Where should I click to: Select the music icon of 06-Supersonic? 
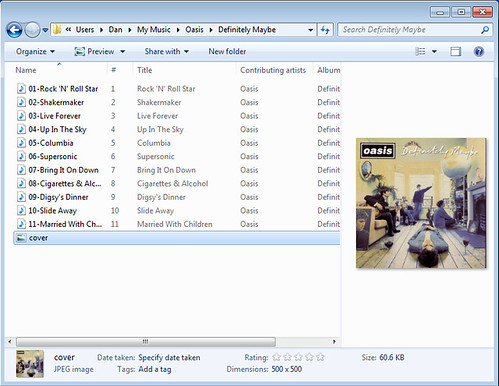point(21,156)
